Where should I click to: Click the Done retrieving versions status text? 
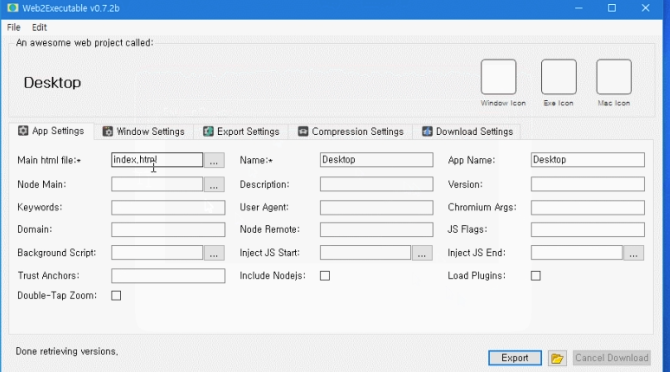[67, 351]
